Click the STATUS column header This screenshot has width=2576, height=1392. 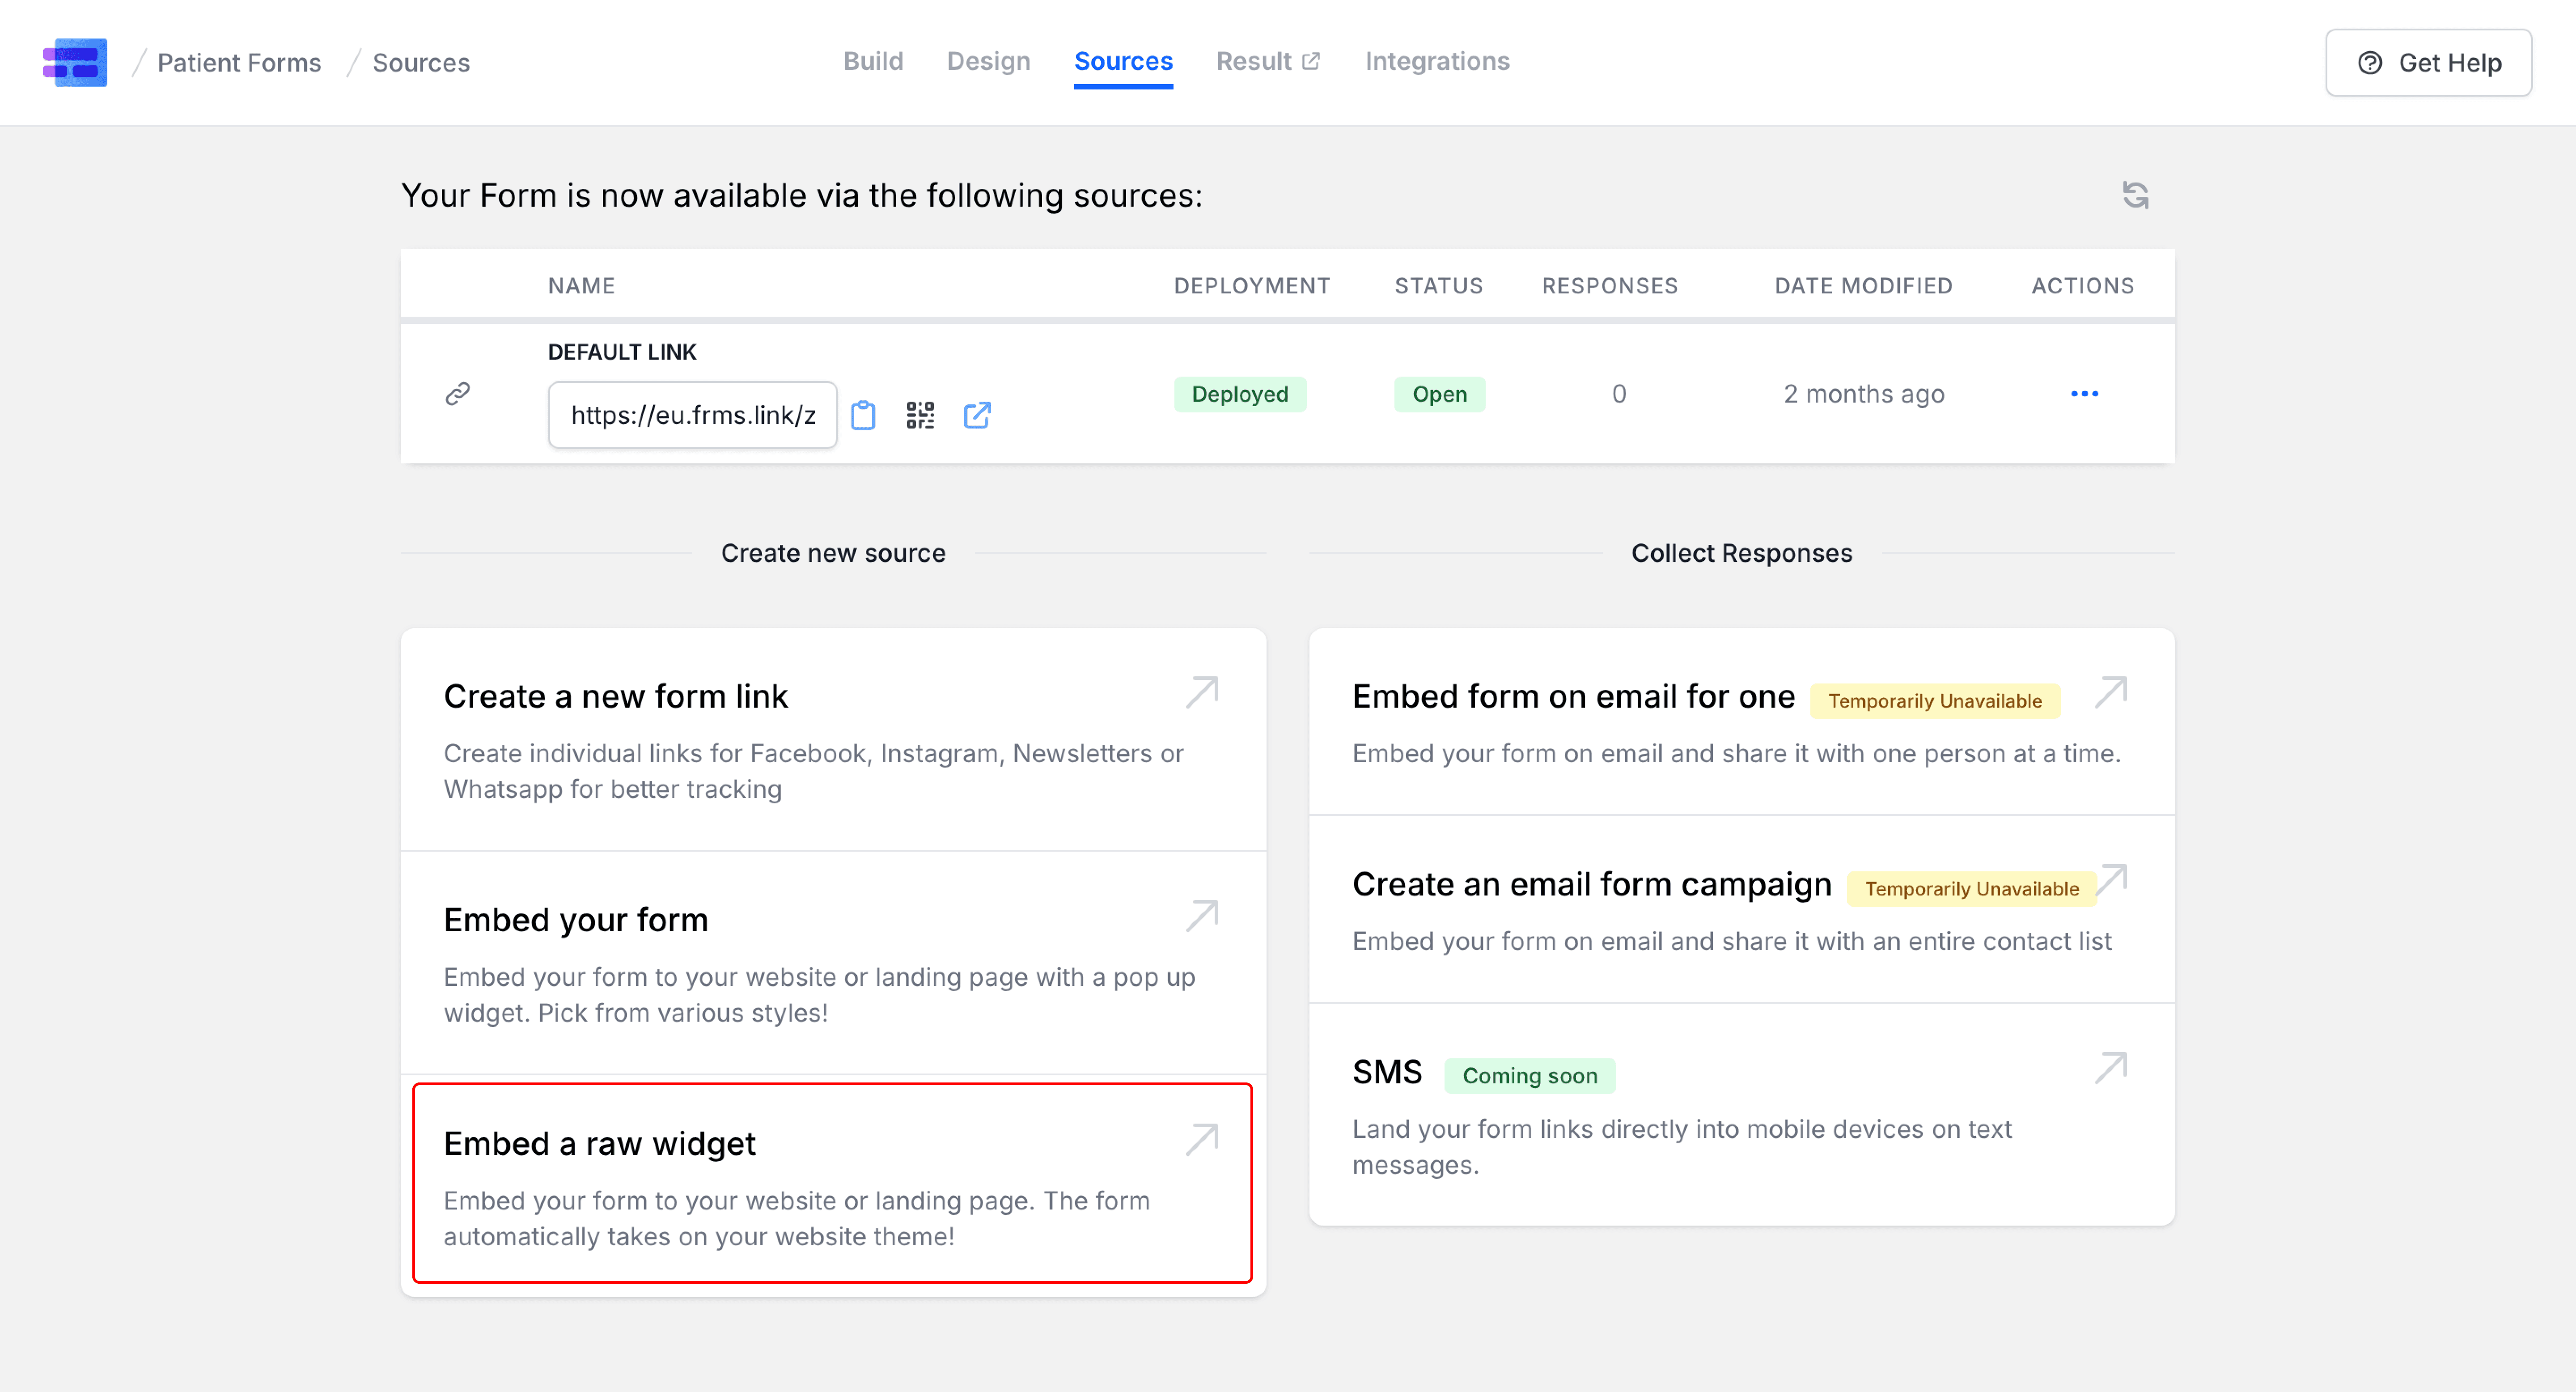(x=1439, y=286)
